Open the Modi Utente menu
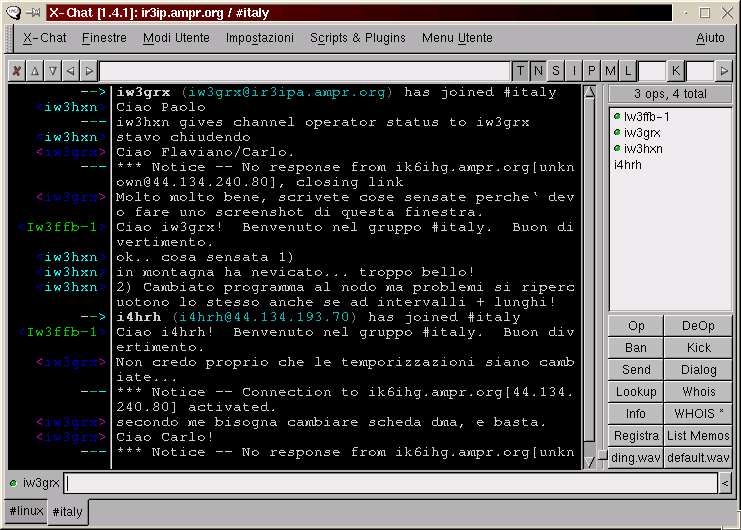Screen dimensions: 741x530 pos(176,38)
